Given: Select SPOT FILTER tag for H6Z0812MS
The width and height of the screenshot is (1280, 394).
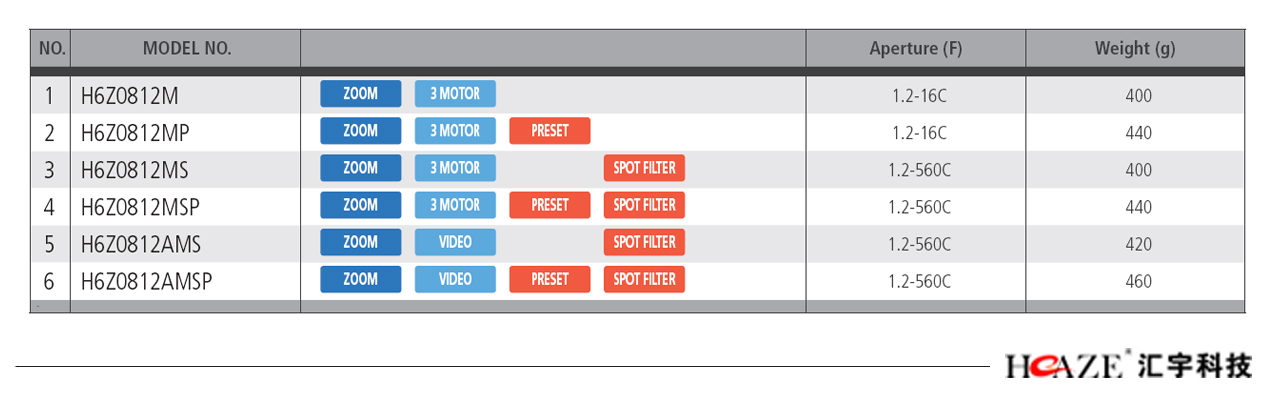Looking at the screenshot, I should [x=644, y=168].
